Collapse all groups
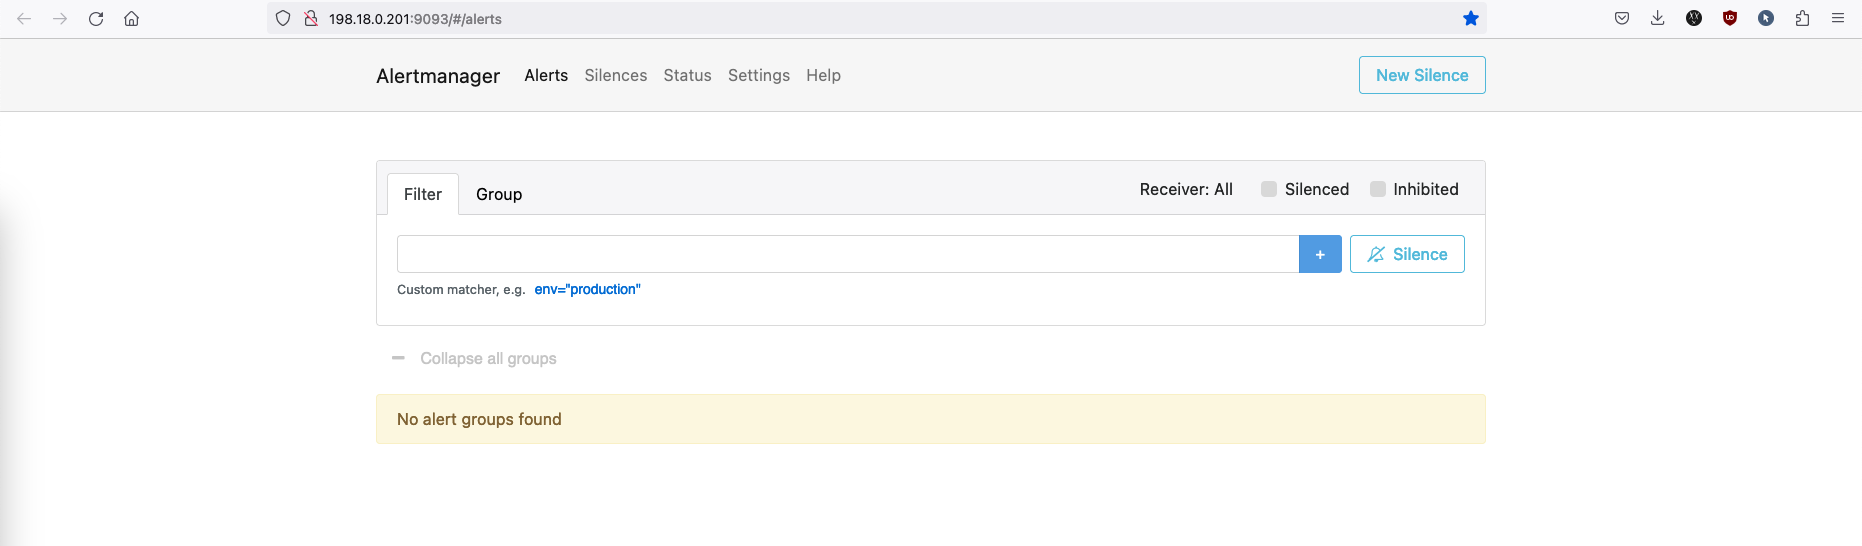 tap(487, 358)
